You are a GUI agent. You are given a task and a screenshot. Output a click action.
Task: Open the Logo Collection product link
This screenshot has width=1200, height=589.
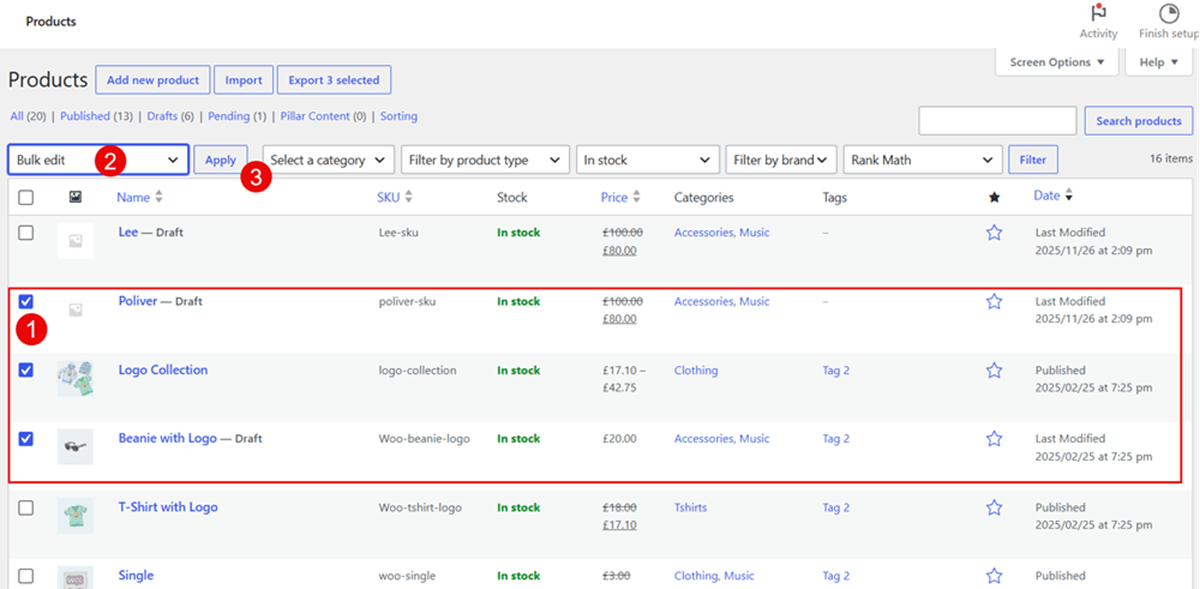pyautogui.click(x=163, y=370)
